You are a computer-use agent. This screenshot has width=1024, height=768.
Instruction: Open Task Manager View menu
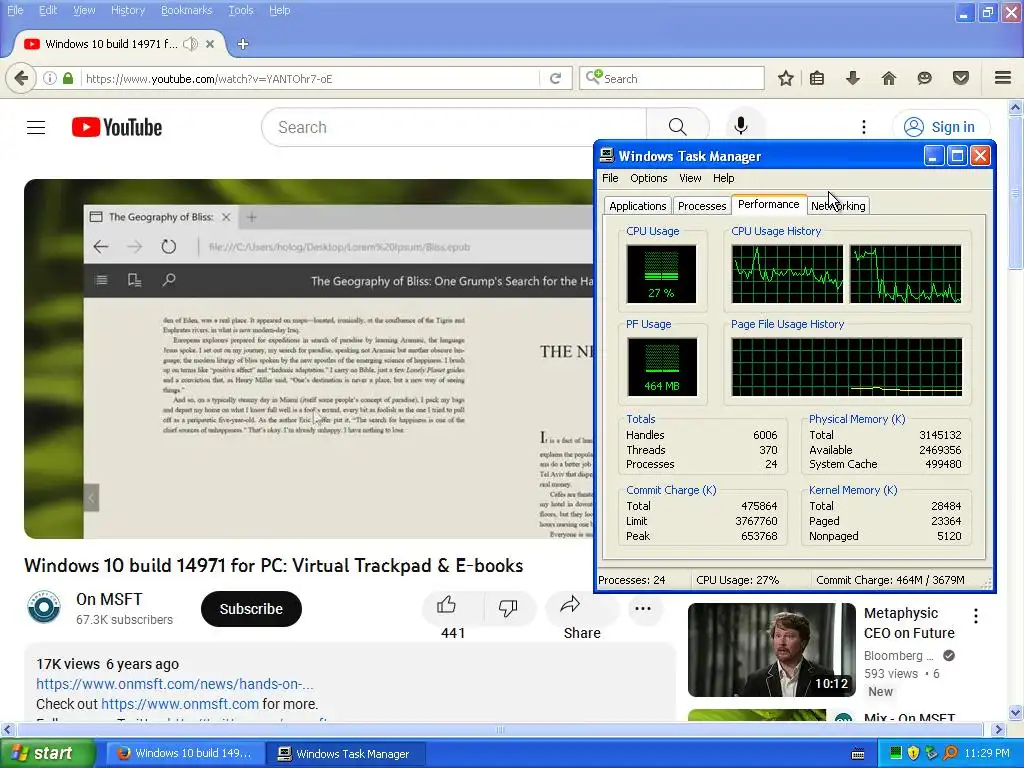click(690, 178)
